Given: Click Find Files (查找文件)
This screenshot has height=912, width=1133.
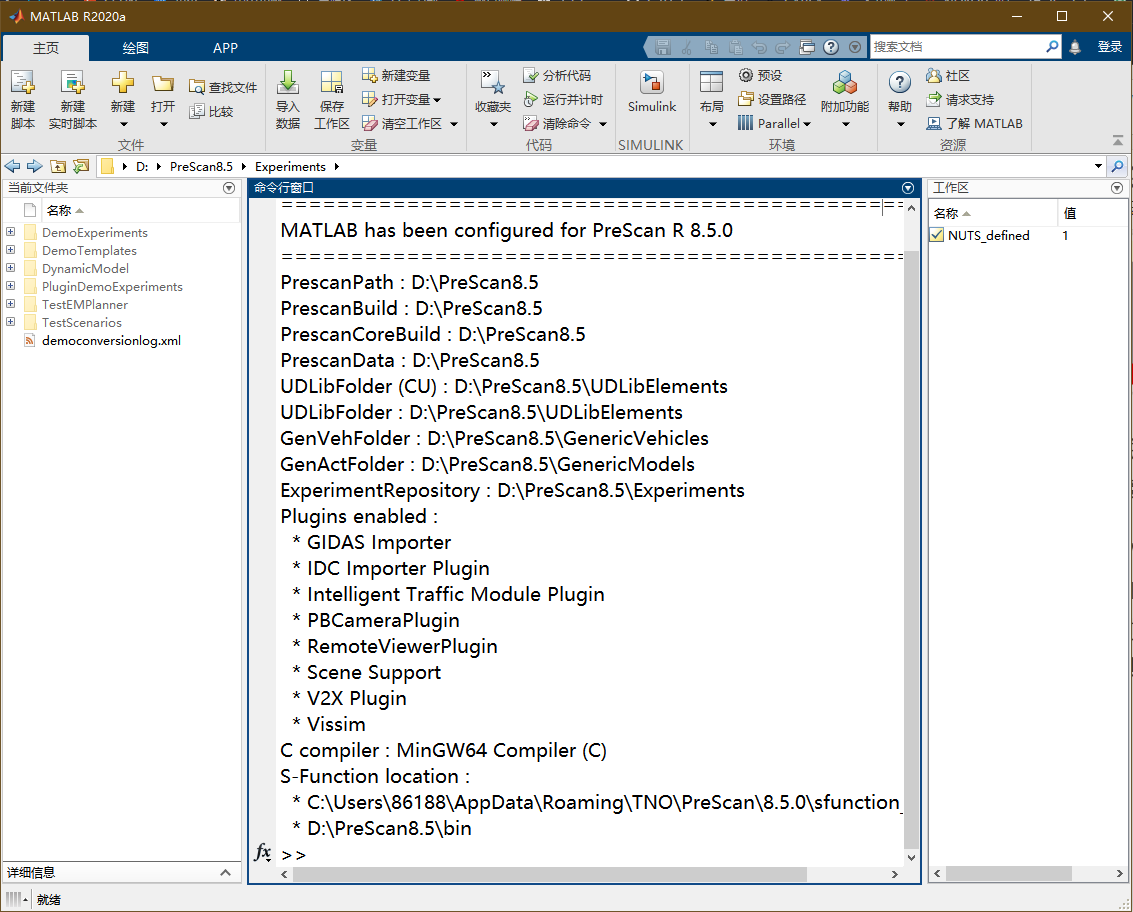Looking at the screenshot, I should point(223,87).
